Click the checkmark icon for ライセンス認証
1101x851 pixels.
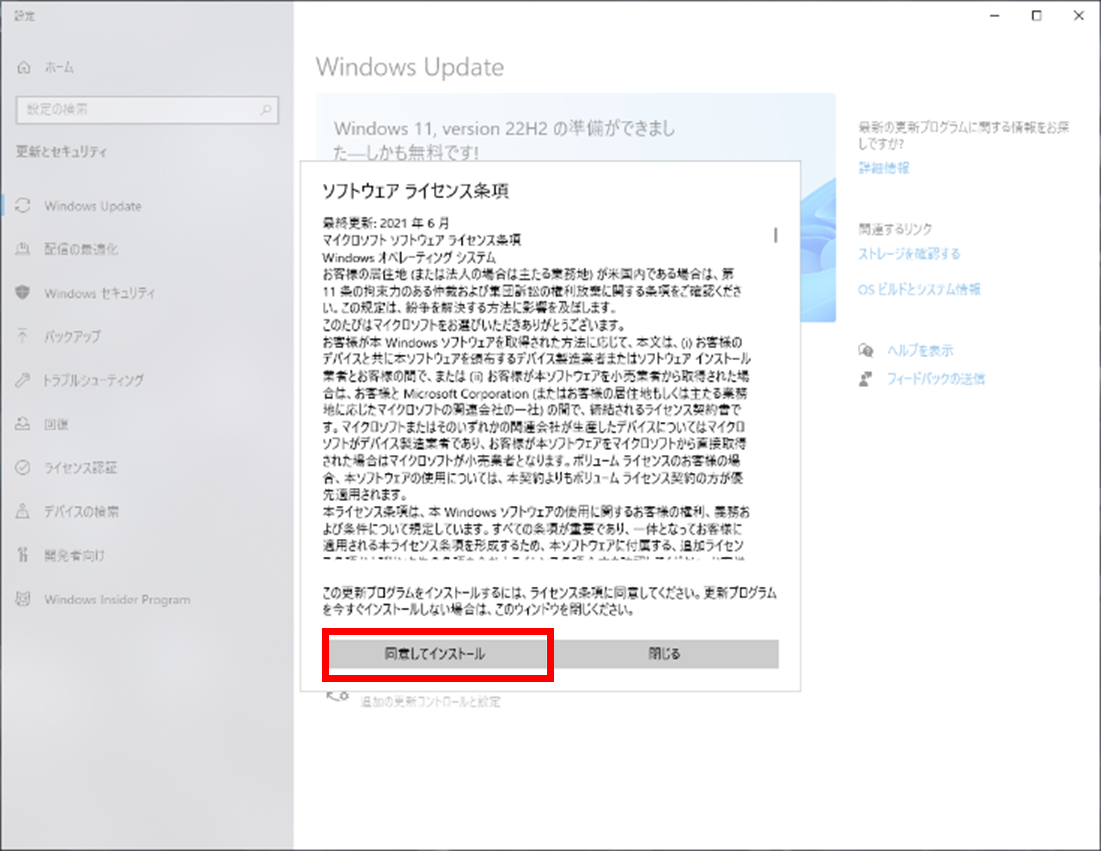point(23,467)
